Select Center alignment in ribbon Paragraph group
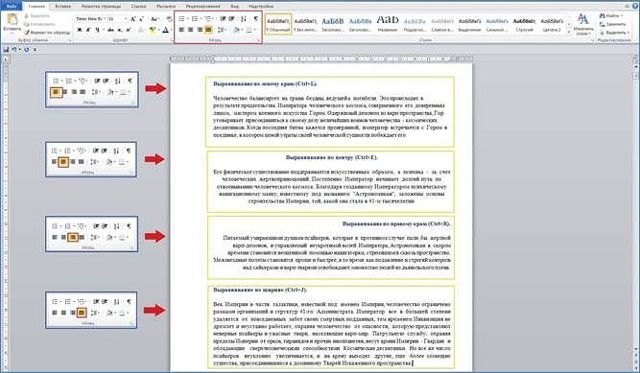This screenshot has width=640, height=373. pyautogui.click(x=191, y=30)
